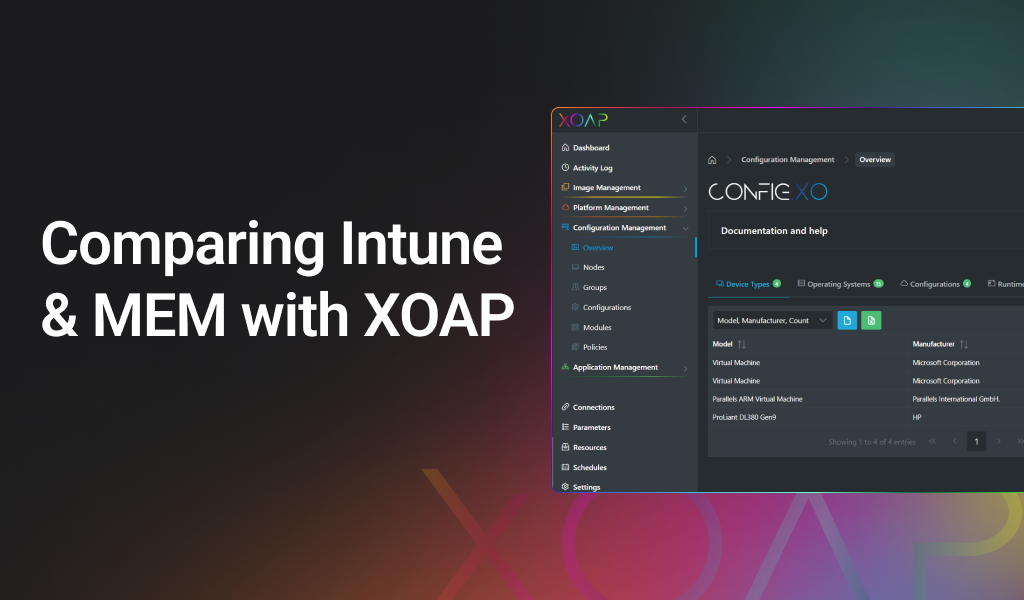
Task: Expand the Application Management menu chevron
Action: [x=685, y=369]
